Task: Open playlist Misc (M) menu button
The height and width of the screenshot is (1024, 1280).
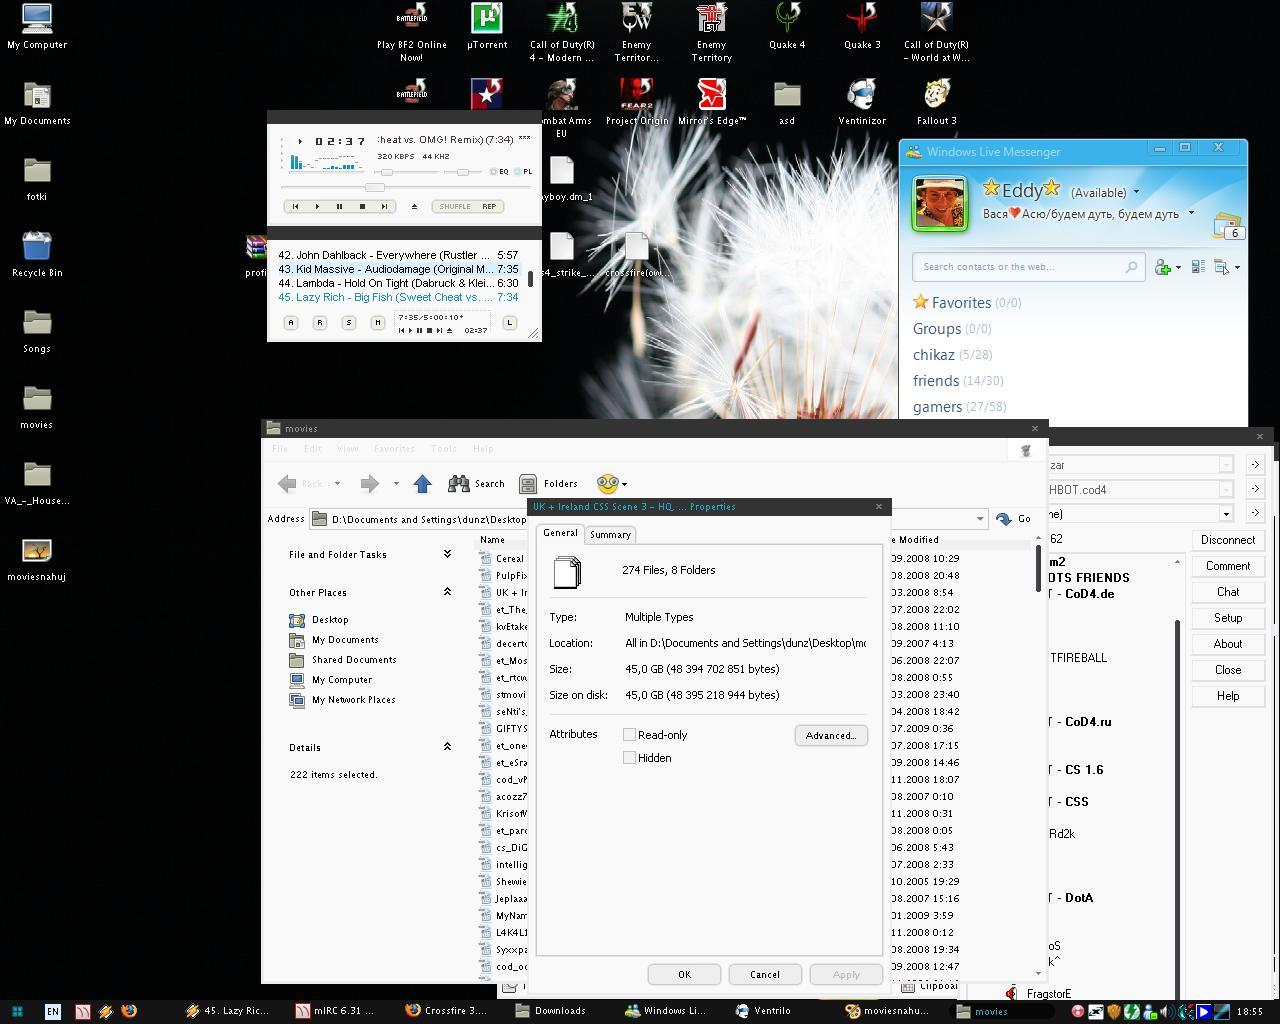Action: (x=378, y=322)
